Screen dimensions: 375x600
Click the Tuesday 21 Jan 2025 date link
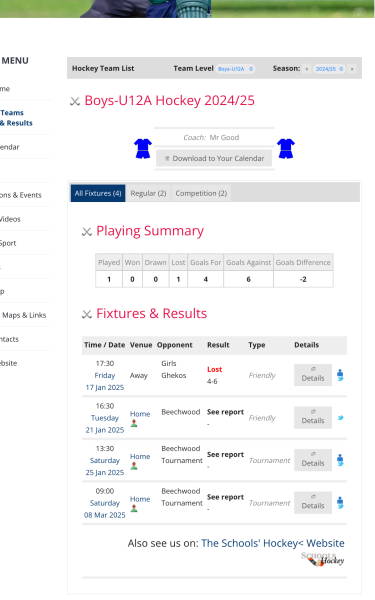[105, 424]
